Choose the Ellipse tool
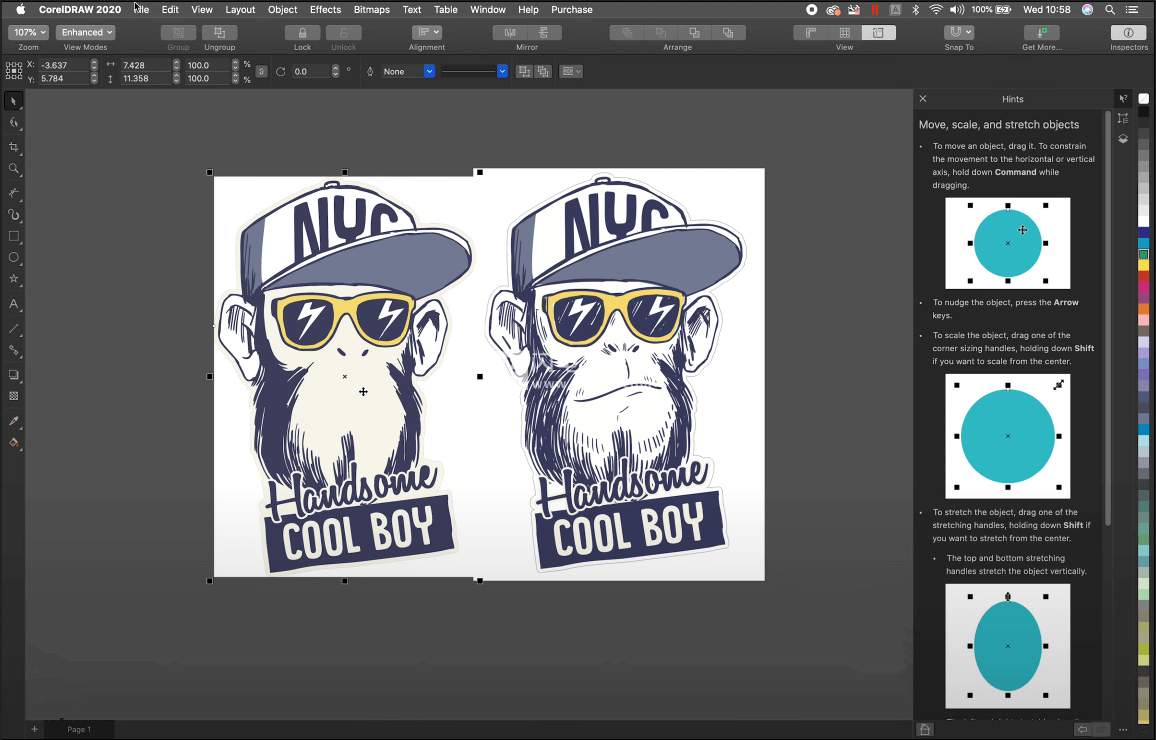Viewport: 1156px width, 740px height. 14,258
